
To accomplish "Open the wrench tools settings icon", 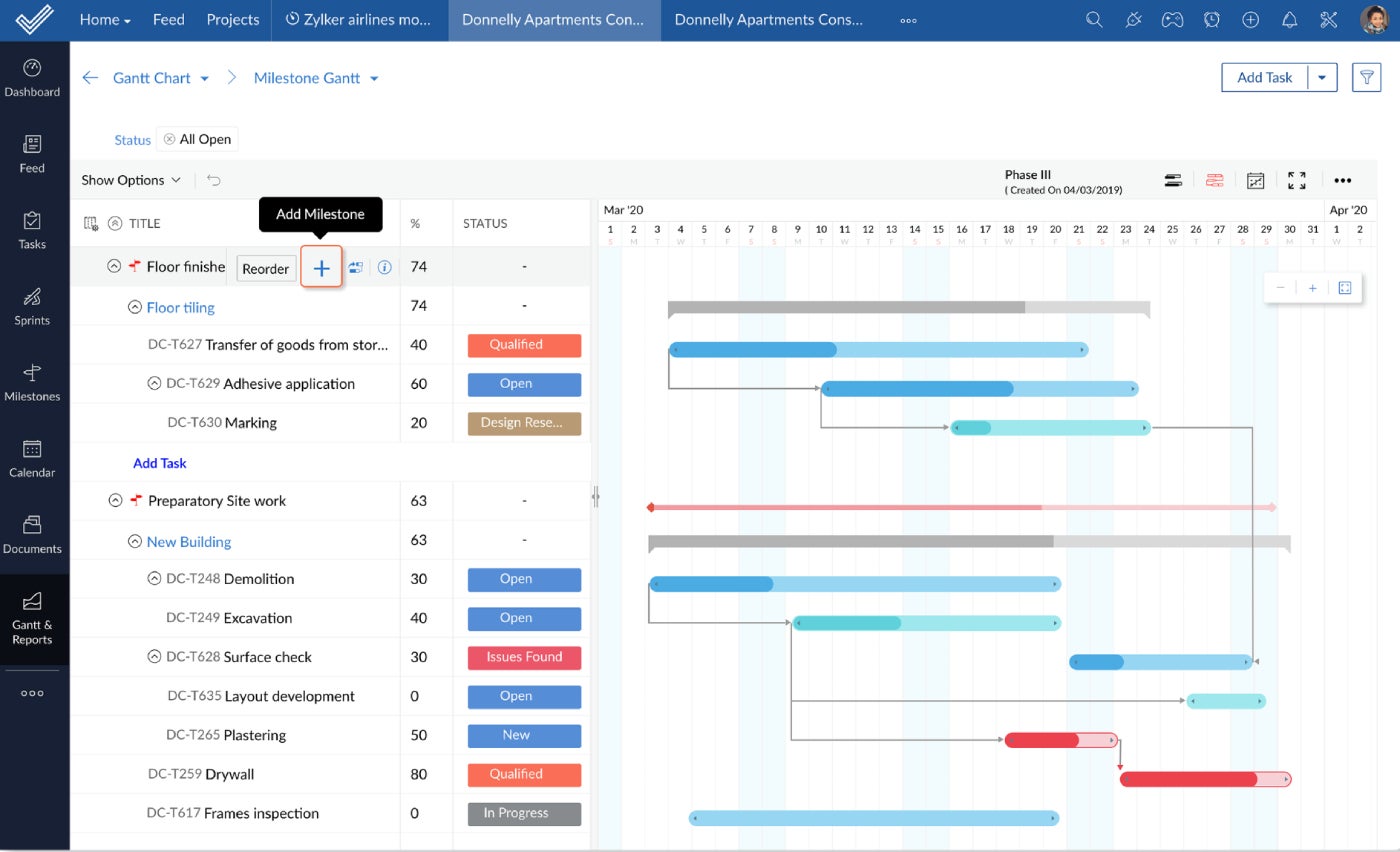I will point(1328,20).
